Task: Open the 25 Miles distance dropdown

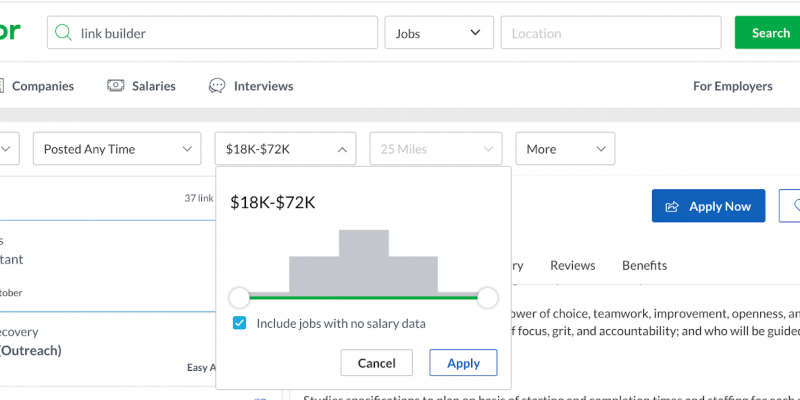Action: tap(435, 149)
